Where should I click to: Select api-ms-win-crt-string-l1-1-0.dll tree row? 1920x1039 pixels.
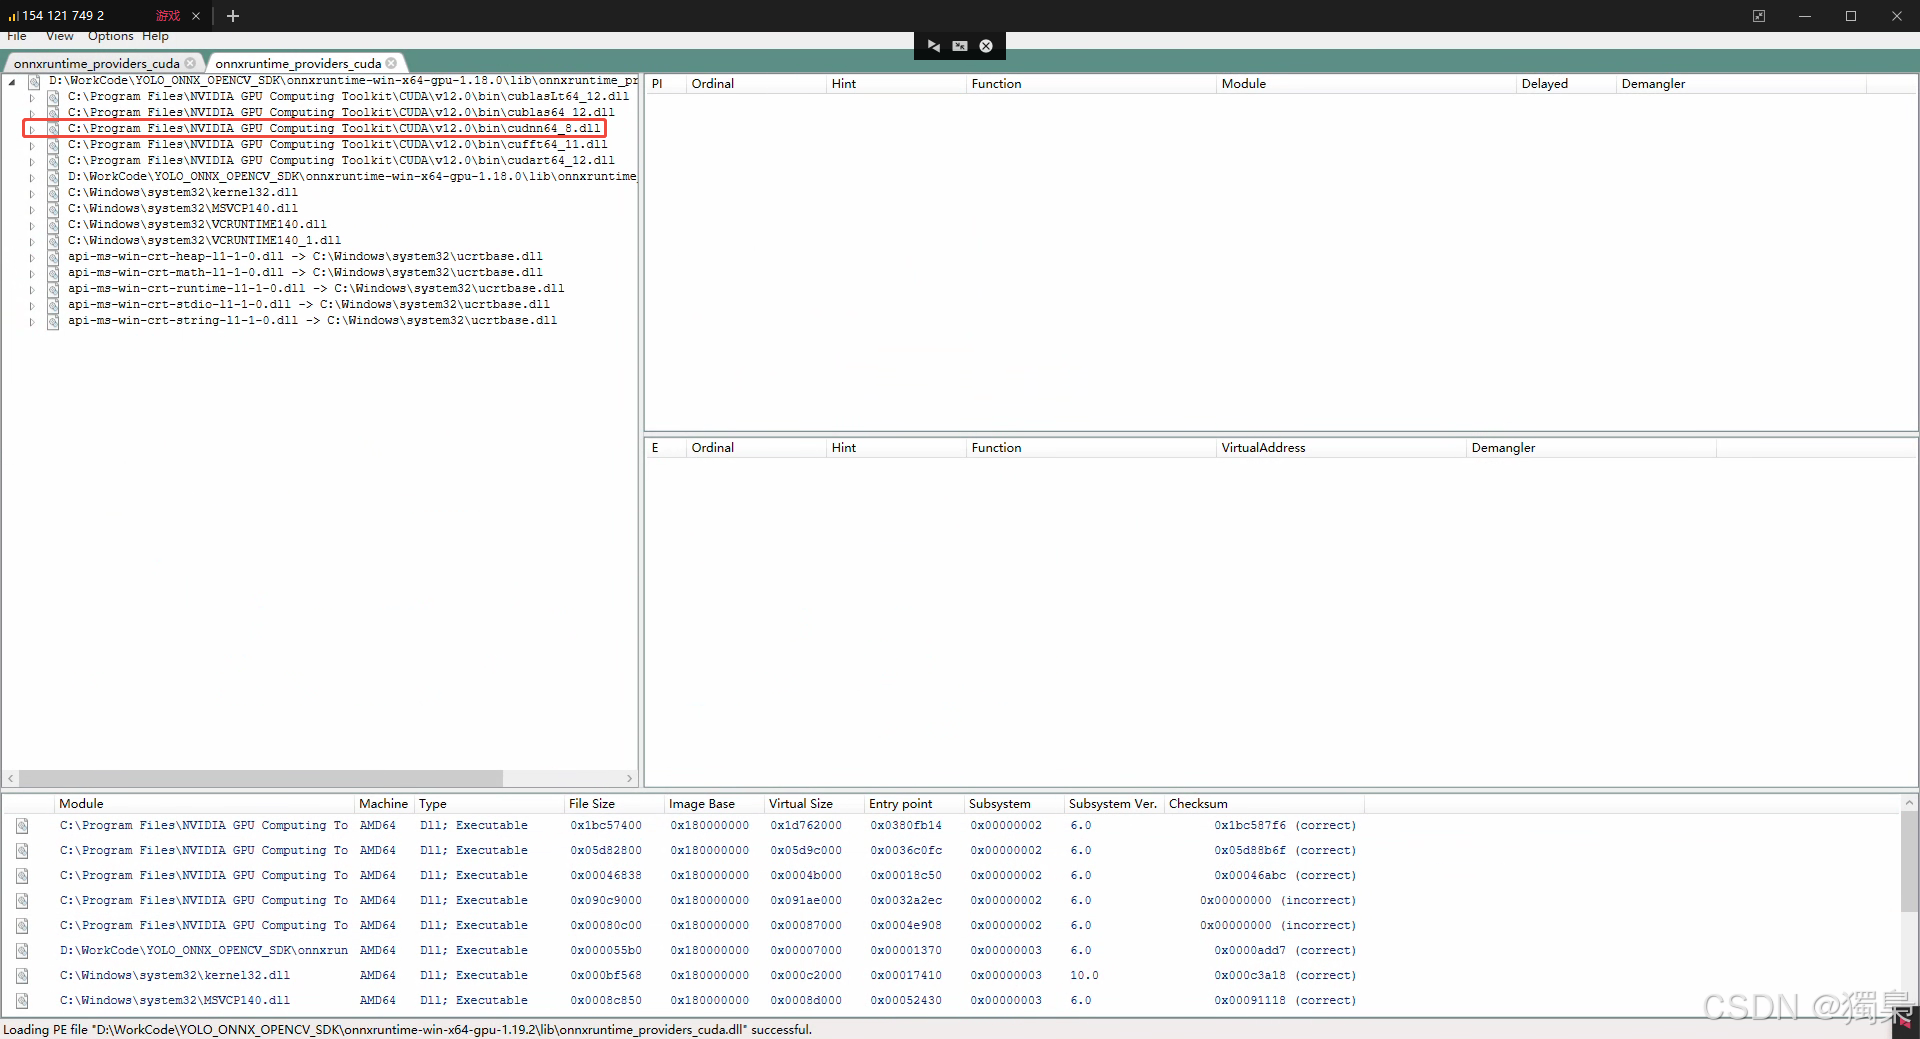coord(312,321)
